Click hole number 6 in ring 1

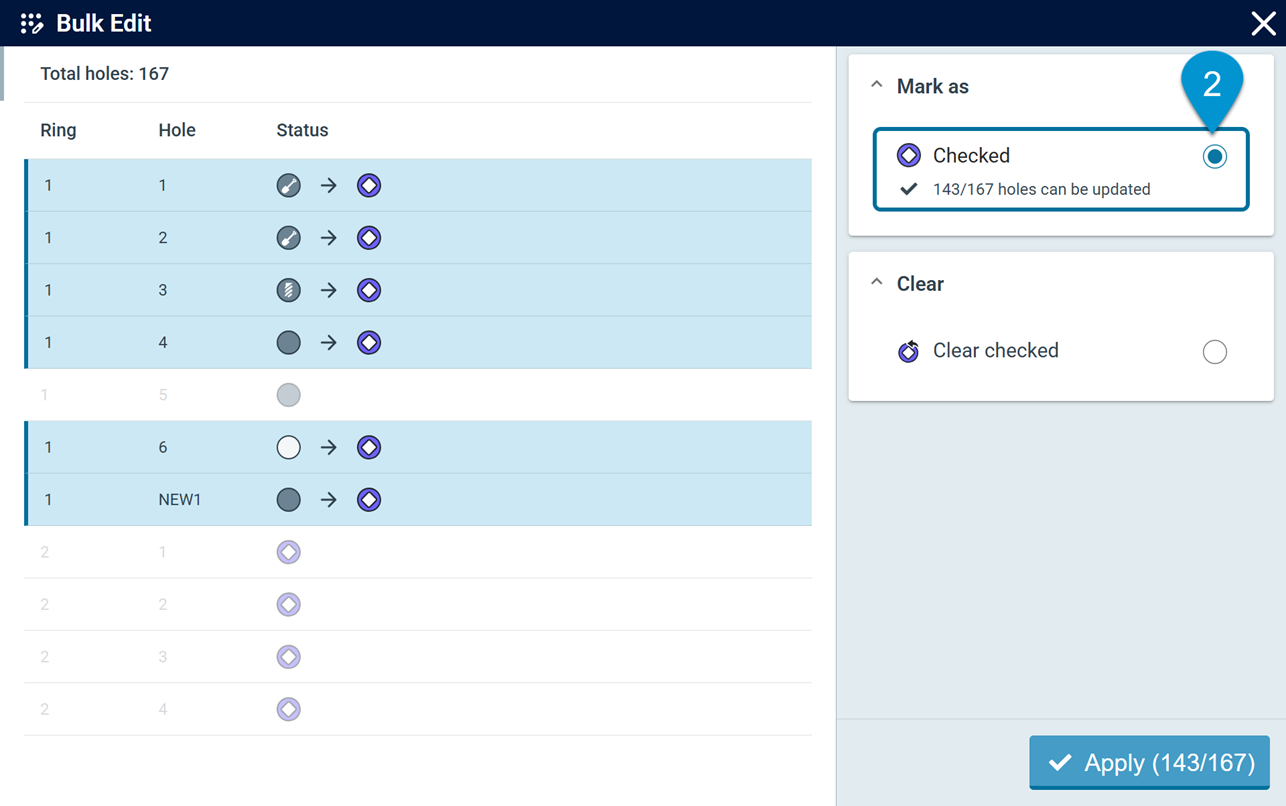point(163,447)
